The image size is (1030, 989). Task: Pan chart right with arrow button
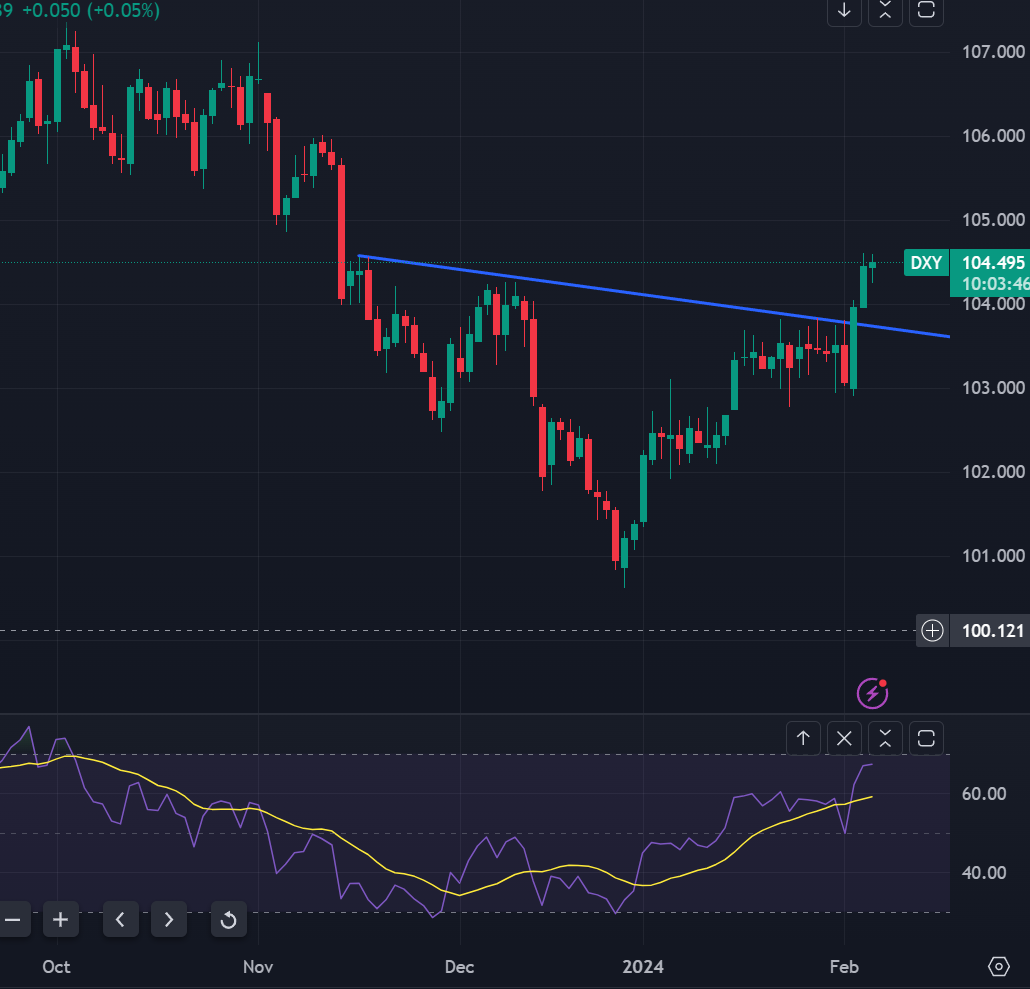(169, 919)
